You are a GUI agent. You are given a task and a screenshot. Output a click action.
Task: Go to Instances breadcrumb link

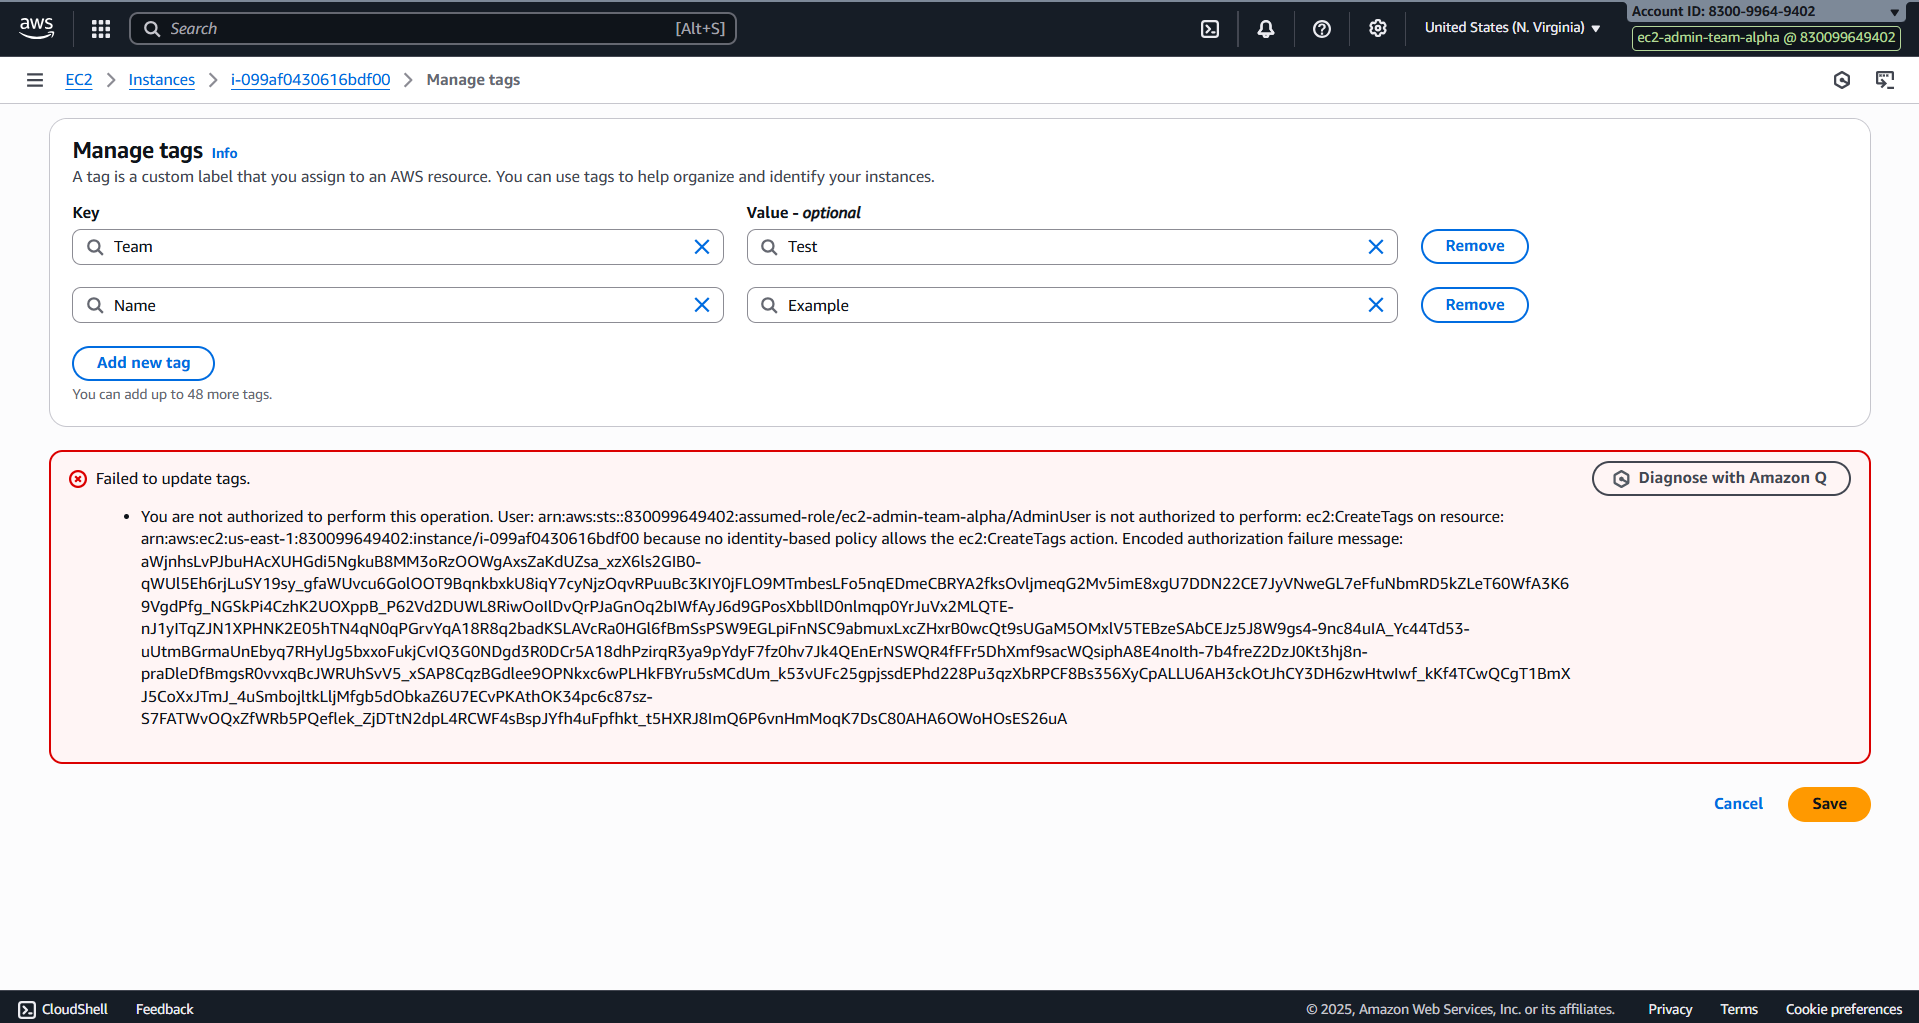161,80
